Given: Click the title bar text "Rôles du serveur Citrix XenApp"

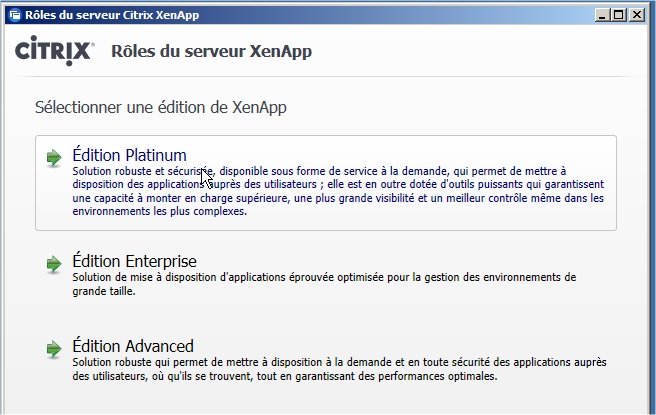Looking at the screenshot, I should tap(105, 15).
